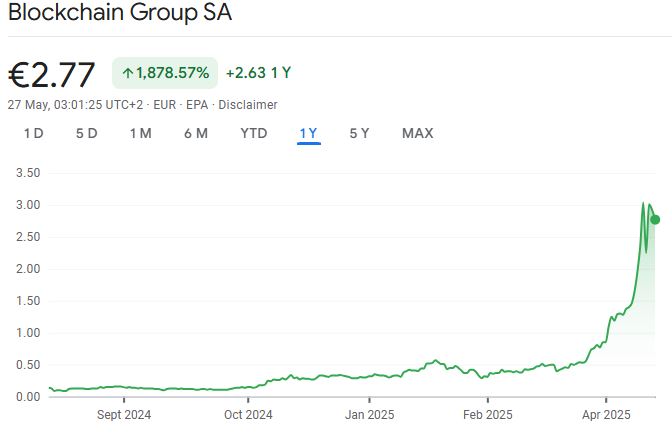The height and width of the screenshot is (435, 672).
Task: Click the Oct 2024 axis label
Action: 247,414
